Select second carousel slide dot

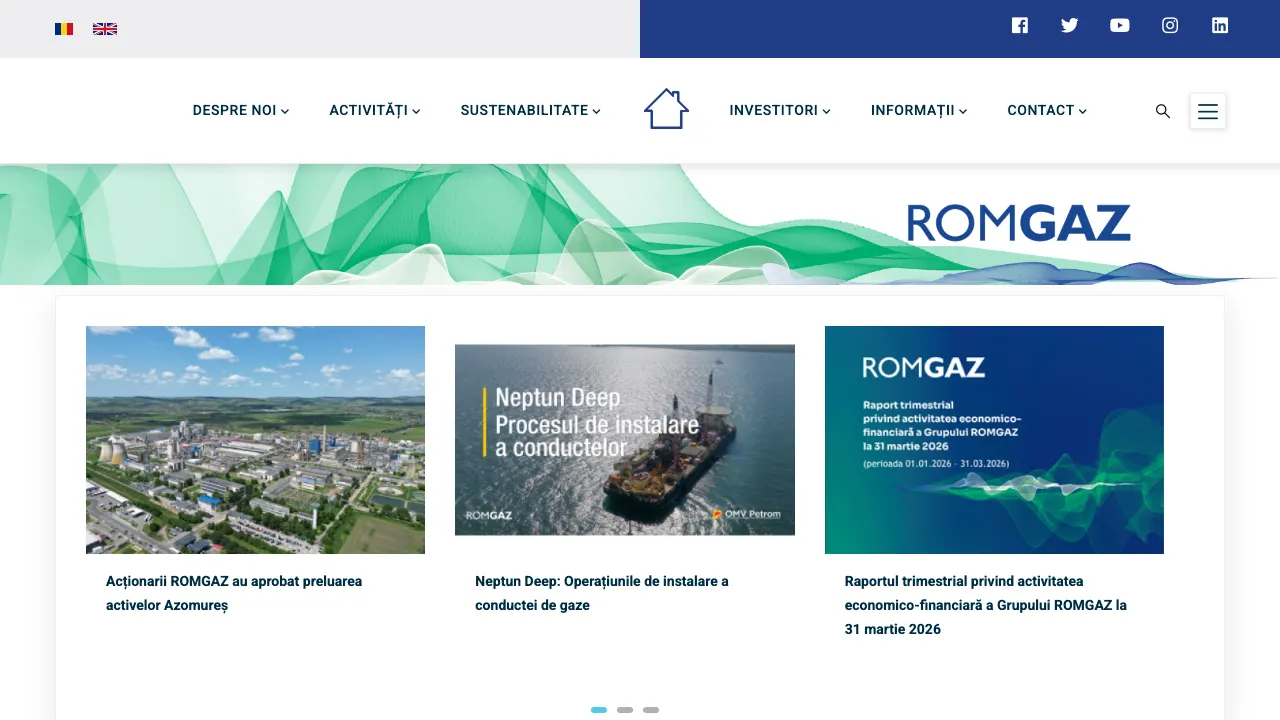625,710
